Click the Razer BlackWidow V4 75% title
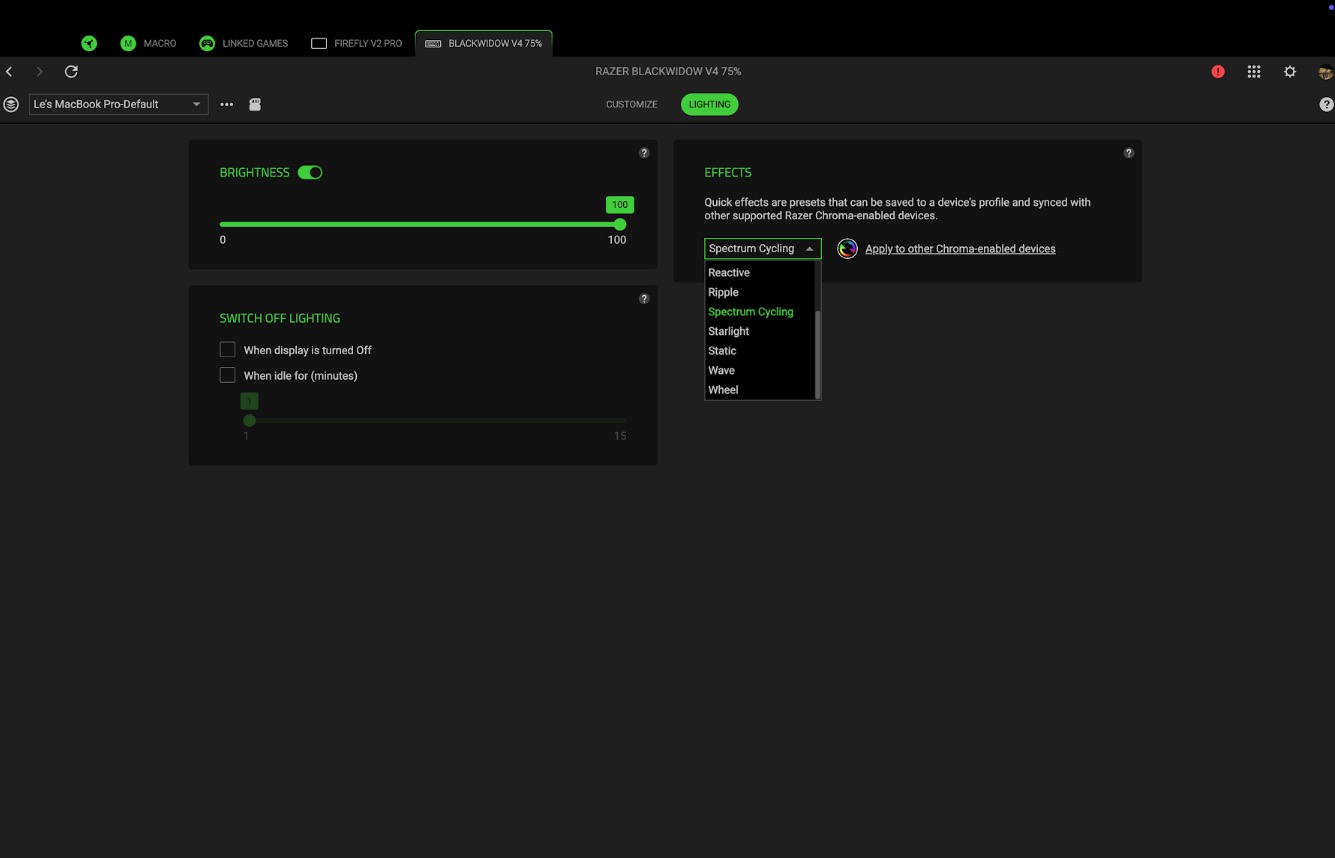 point(668,72)
